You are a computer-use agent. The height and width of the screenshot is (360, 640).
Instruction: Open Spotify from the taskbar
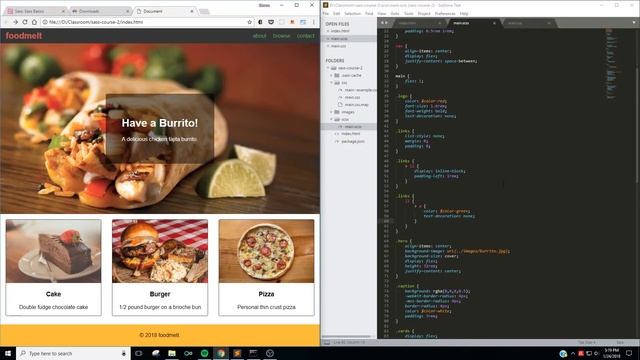point(204,353)
